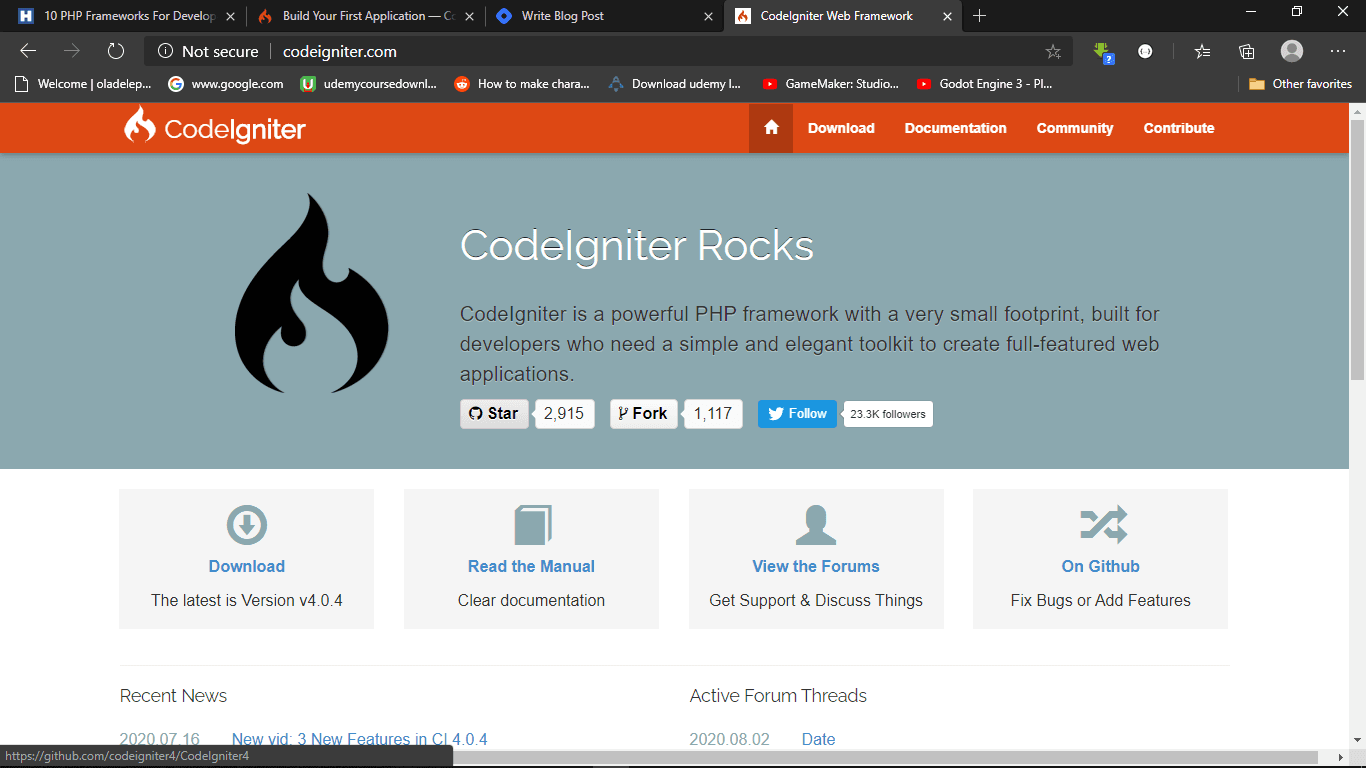Close the 10 PHP Frameworks tab
1366x768 pixels.
point(230,16)
